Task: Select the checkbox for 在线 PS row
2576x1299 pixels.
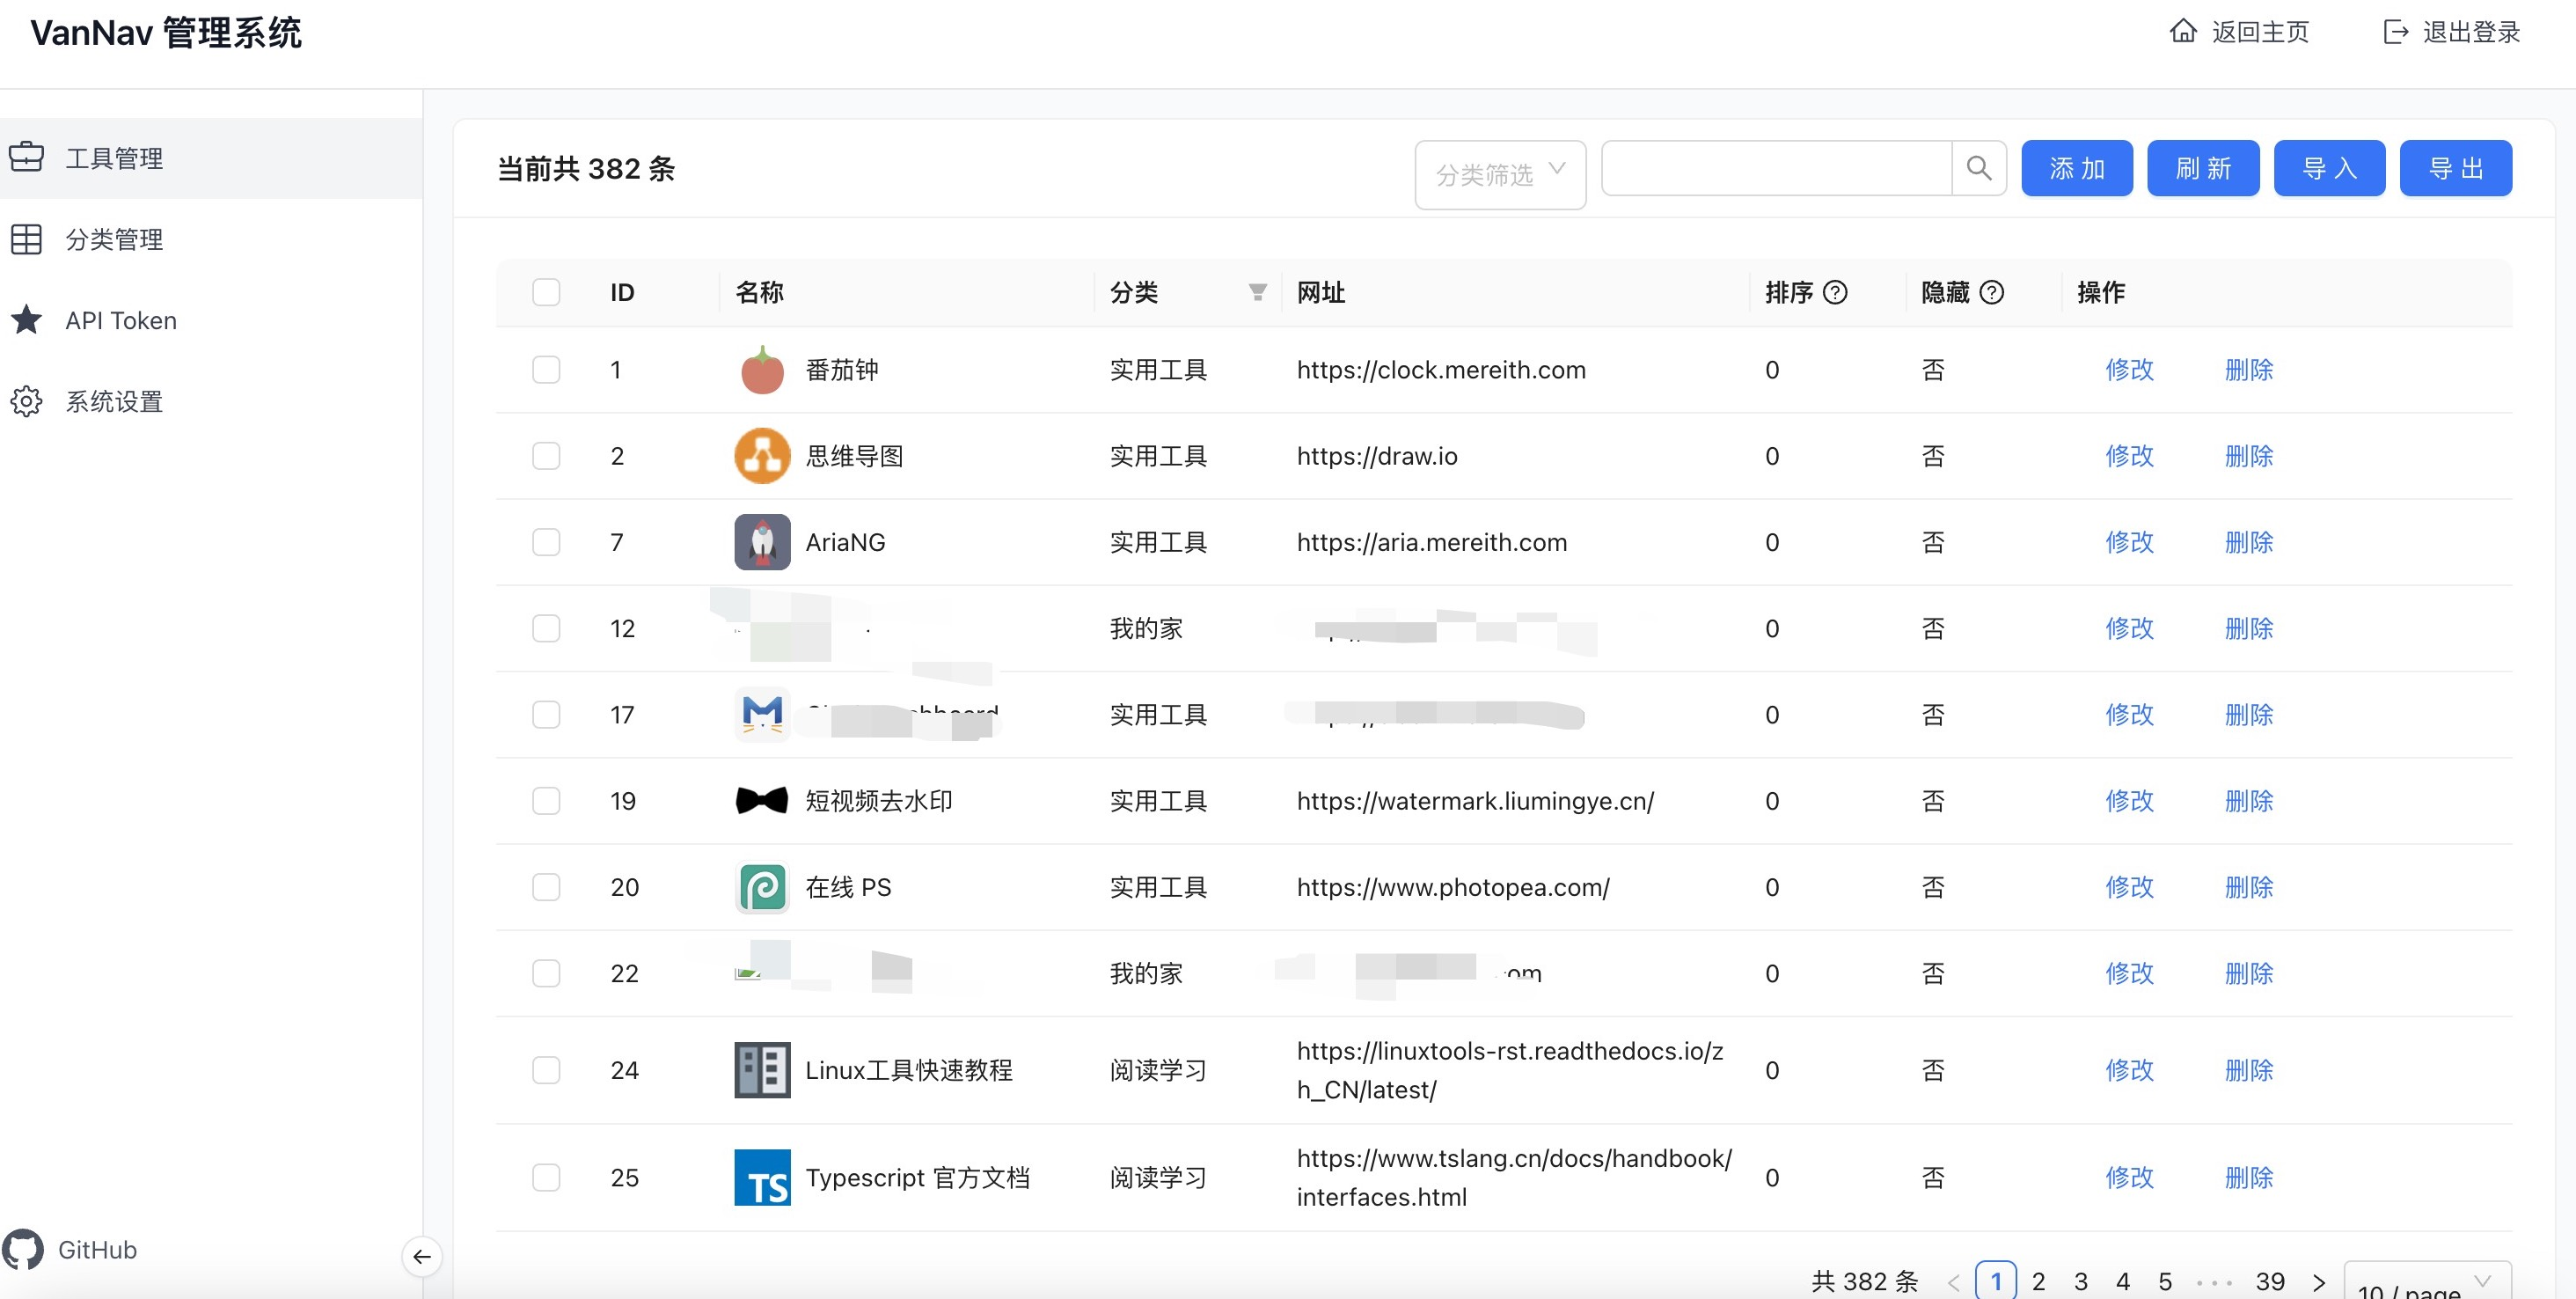Action: (x=546, y=887)
